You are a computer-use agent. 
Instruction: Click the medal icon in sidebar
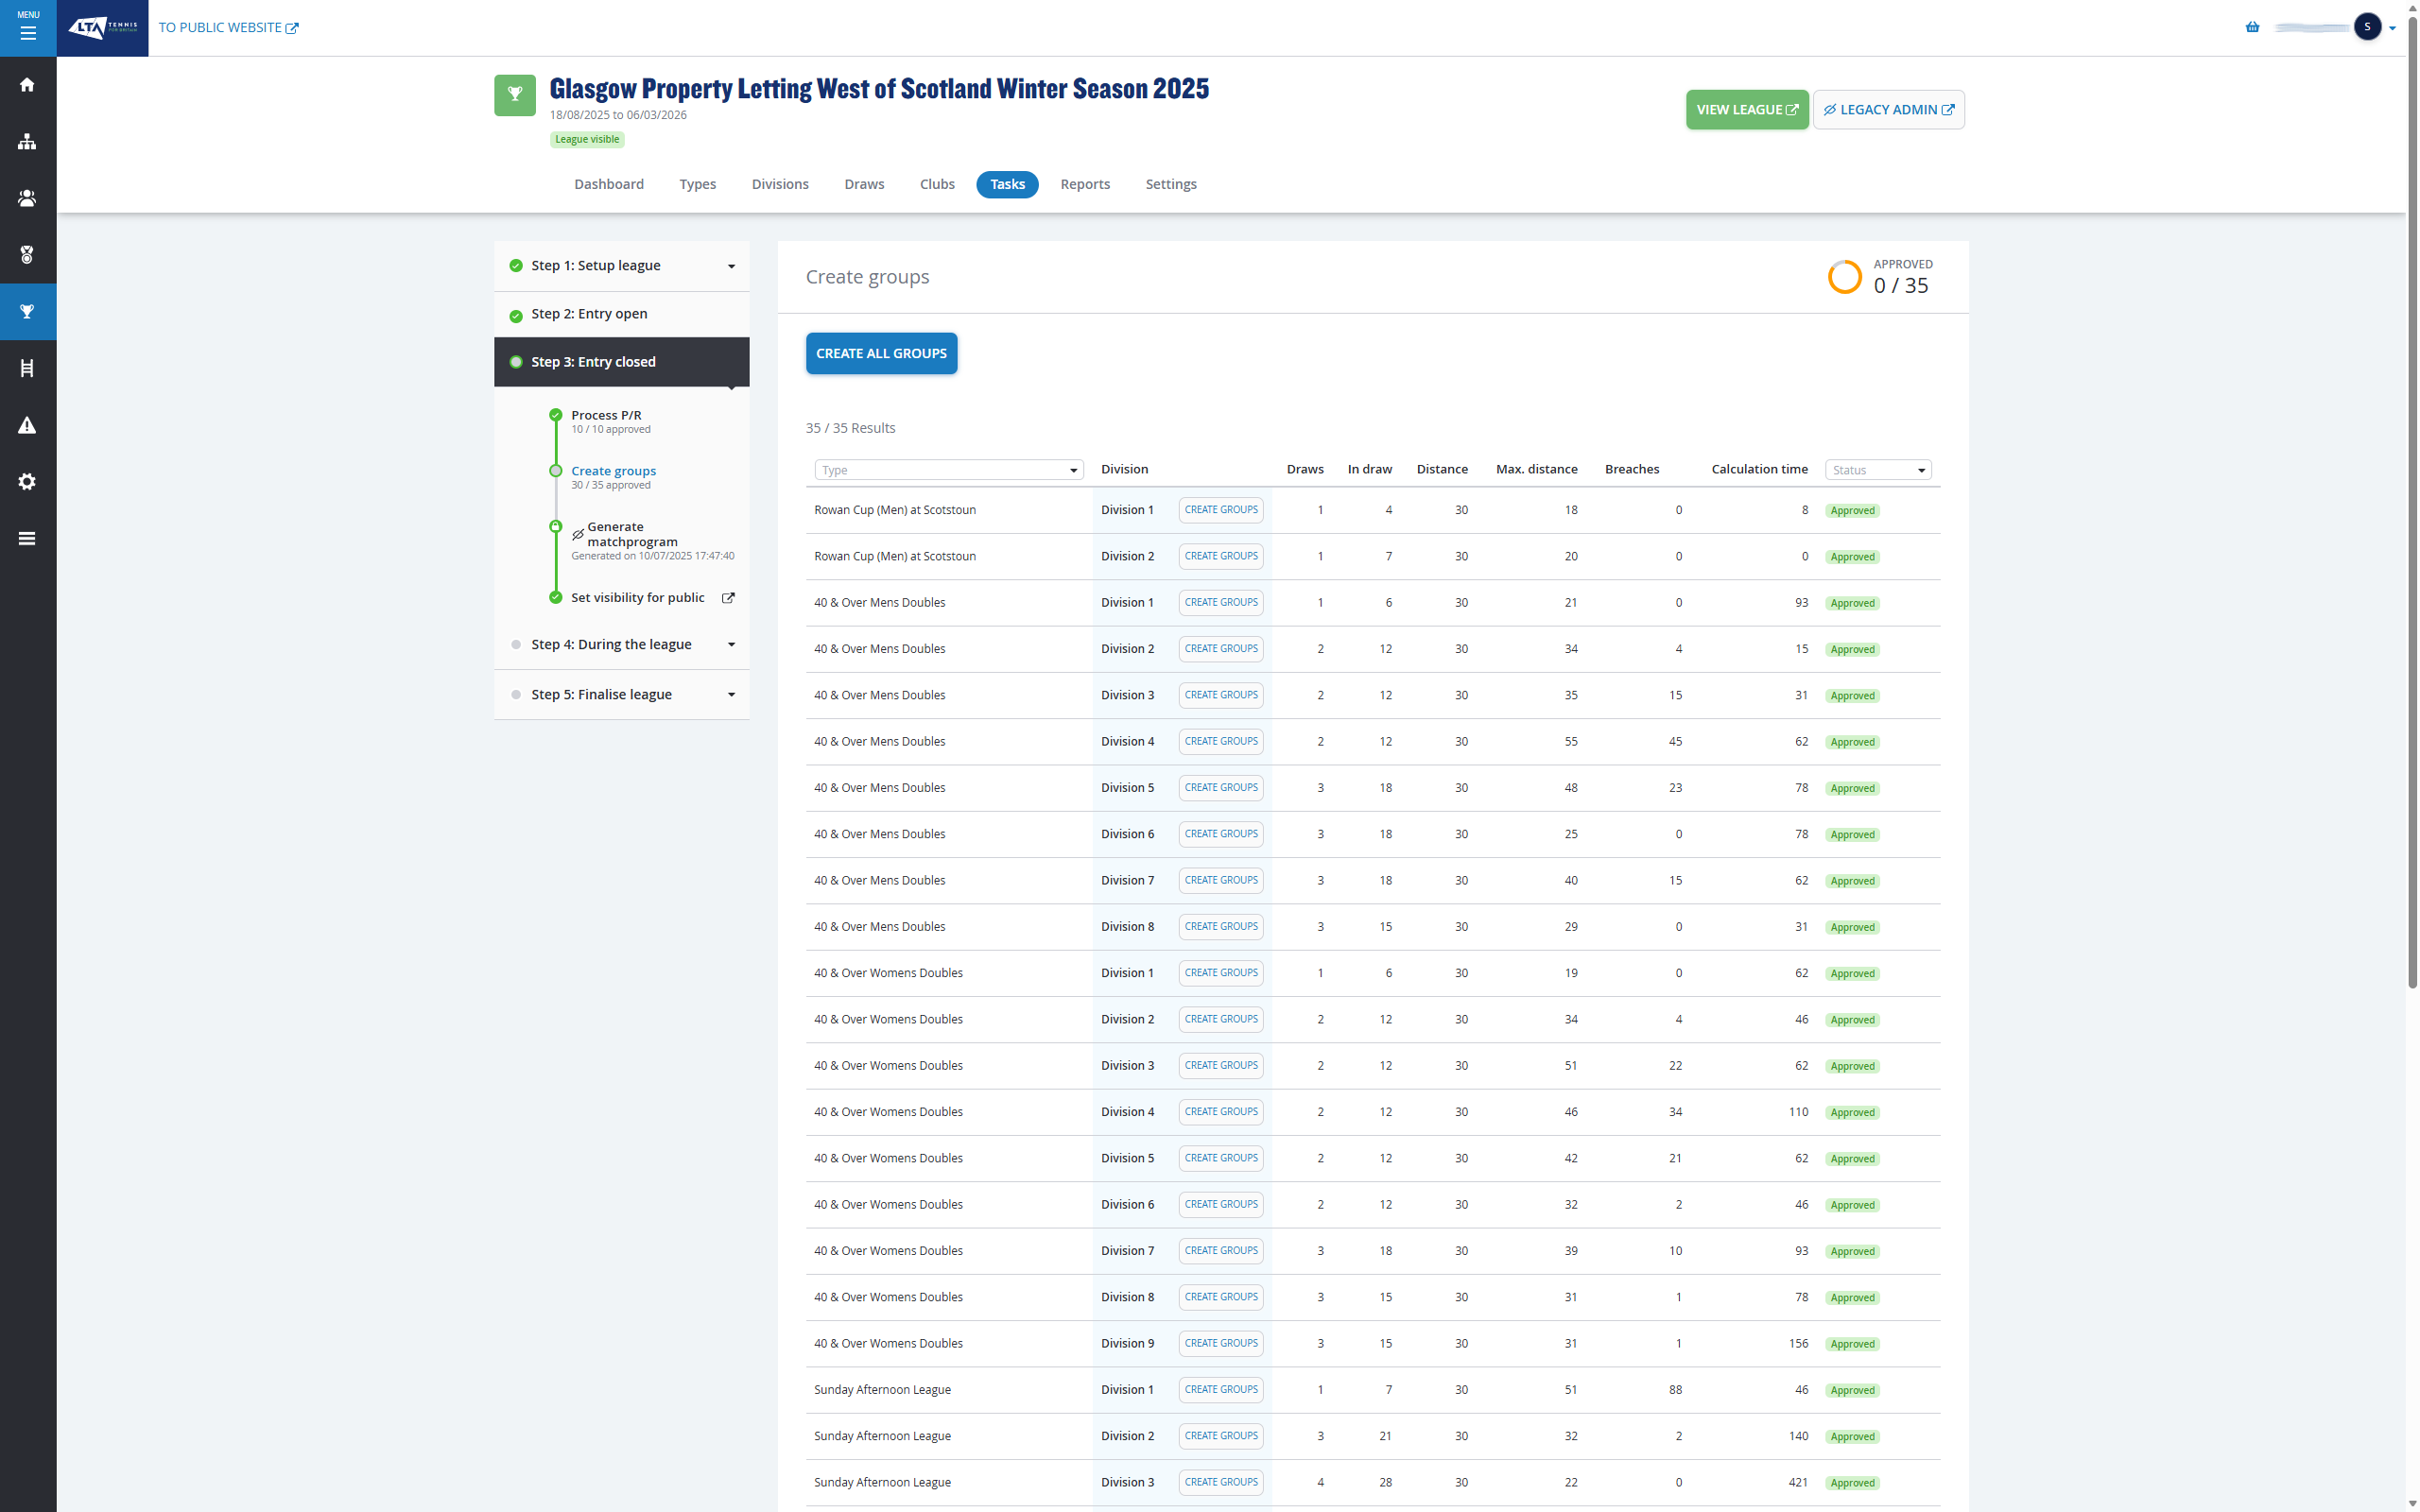pos(27,255)
